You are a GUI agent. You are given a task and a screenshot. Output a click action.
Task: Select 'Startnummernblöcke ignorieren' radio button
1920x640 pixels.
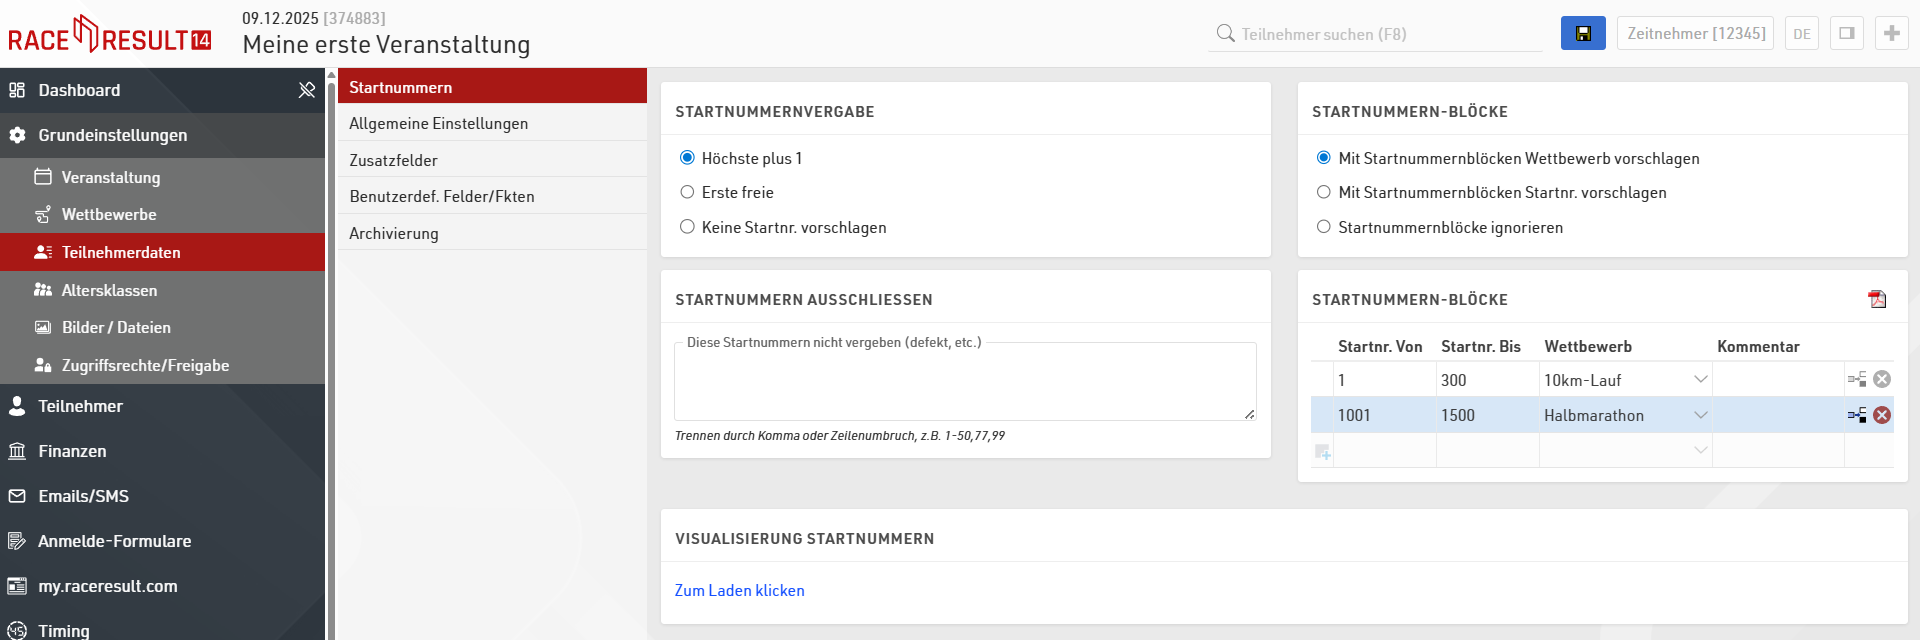(x=1323, y=227)
